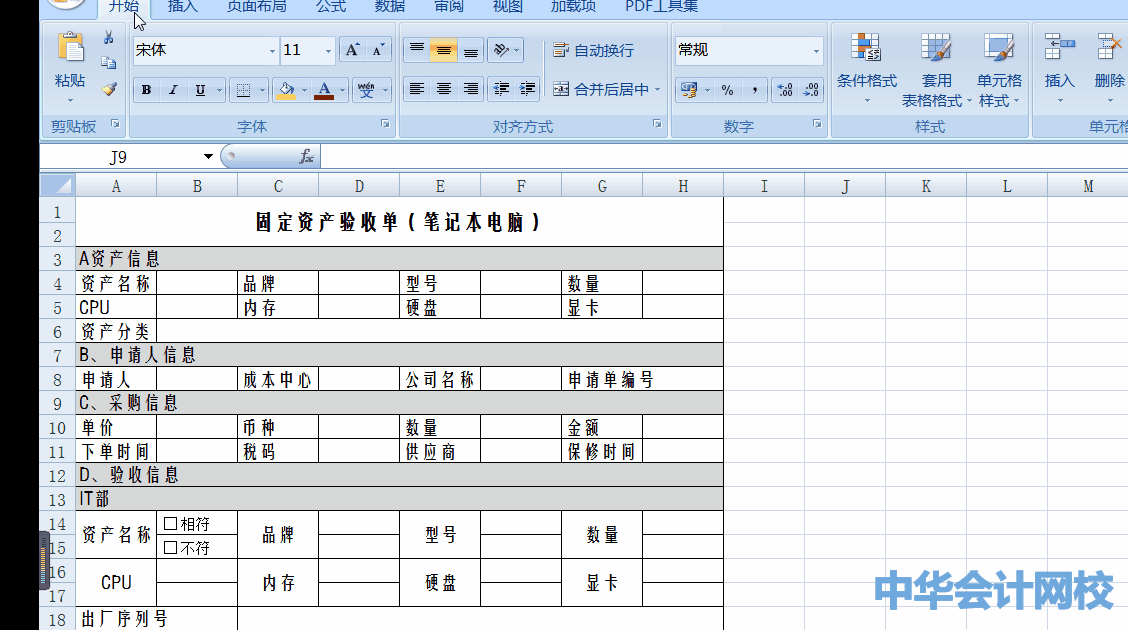The image size is (1128, 630).
Task: Select the Format Painter brush
Action: 109,89
